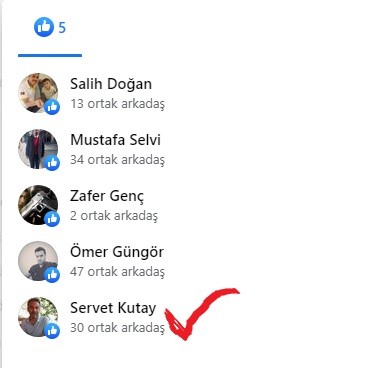The image size is (384, 368).
Task: Open Servet Kutay's profile picture
Action: (x=38, y=317)
